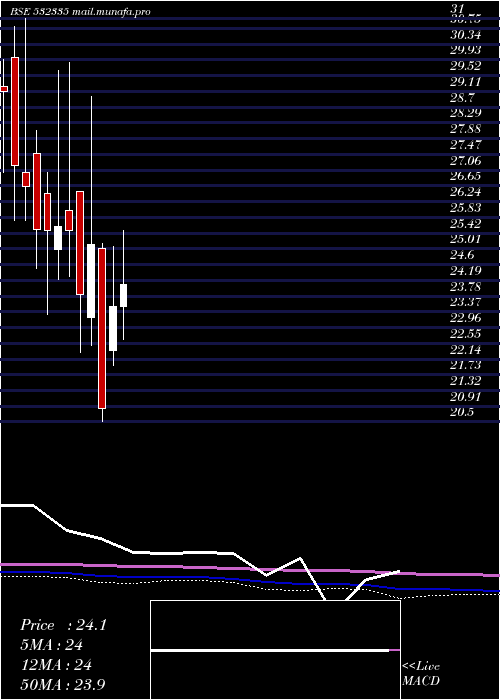The height and width of the screenshot is (700, 500).
Task: Click the 'Price : 24.1' readout
Action: pos(63,625)
